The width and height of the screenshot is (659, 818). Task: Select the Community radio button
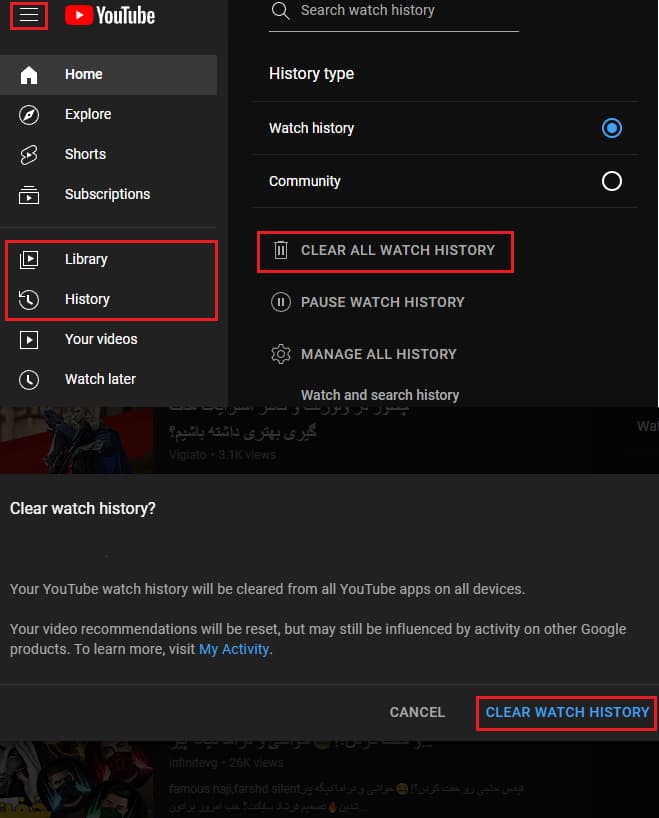612,181
